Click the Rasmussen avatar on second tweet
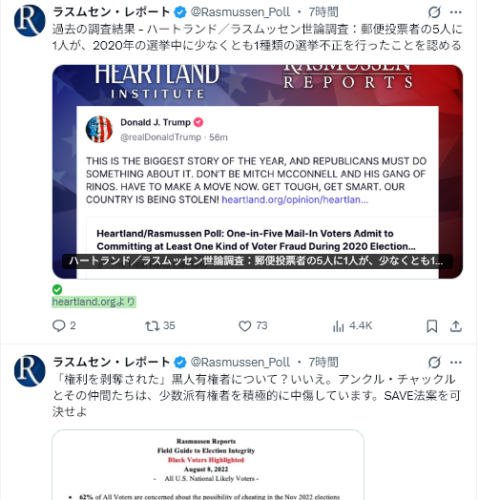479x500 pixels. [x=30, y=371]
